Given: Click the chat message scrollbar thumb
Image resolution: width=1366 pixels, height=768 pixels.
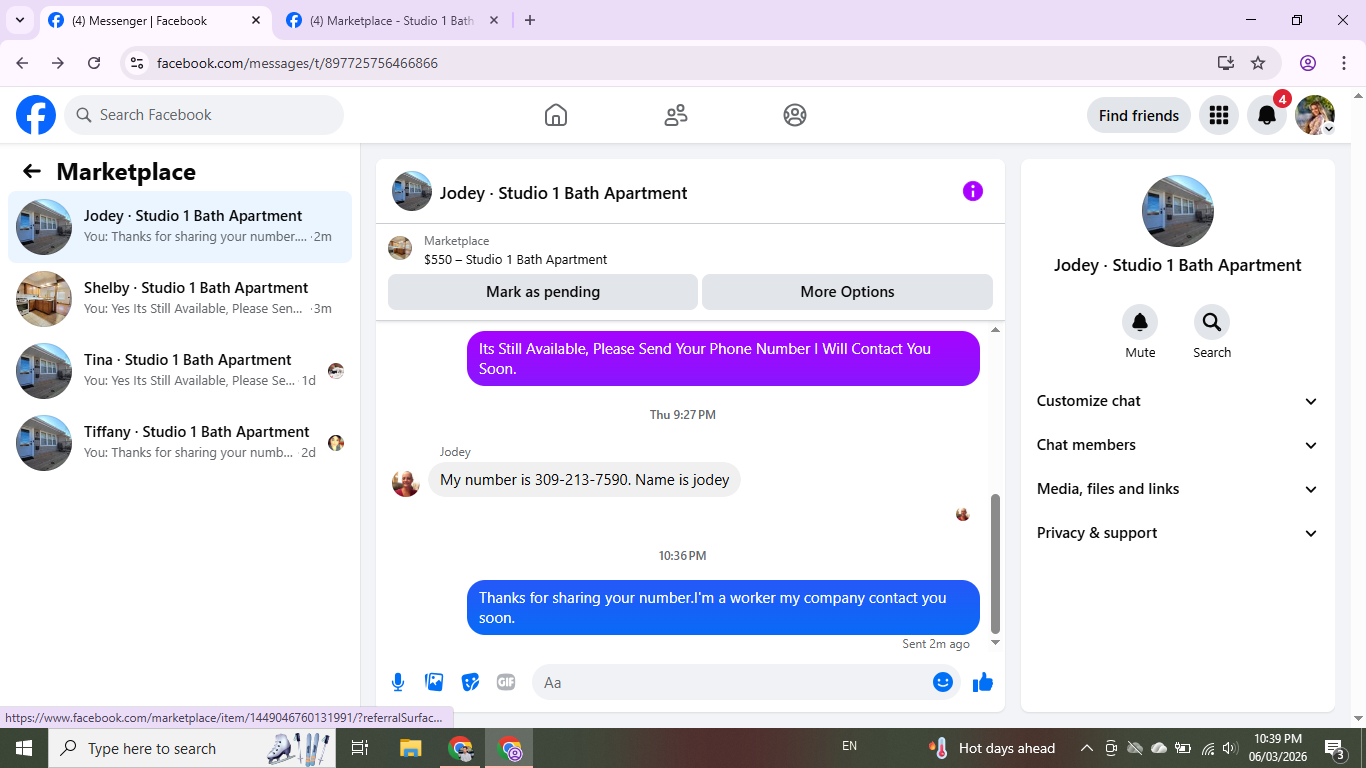Looking at the screenshot, I should point(995,564).
